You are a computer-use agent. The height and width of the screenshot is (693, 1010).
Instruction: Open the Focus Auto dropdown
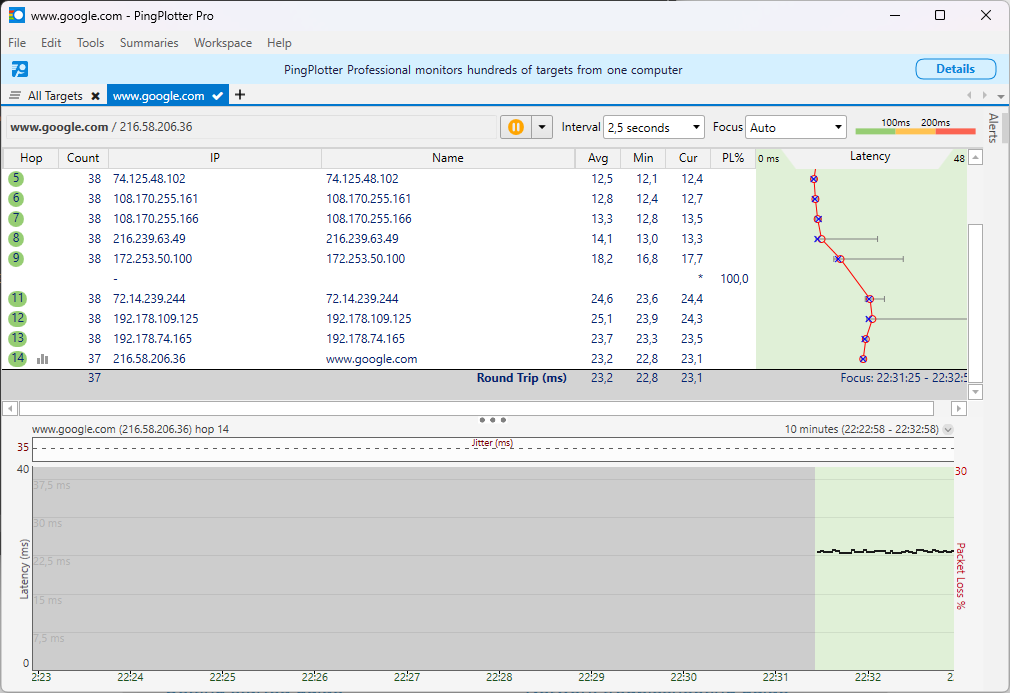(x=796, y=128)
